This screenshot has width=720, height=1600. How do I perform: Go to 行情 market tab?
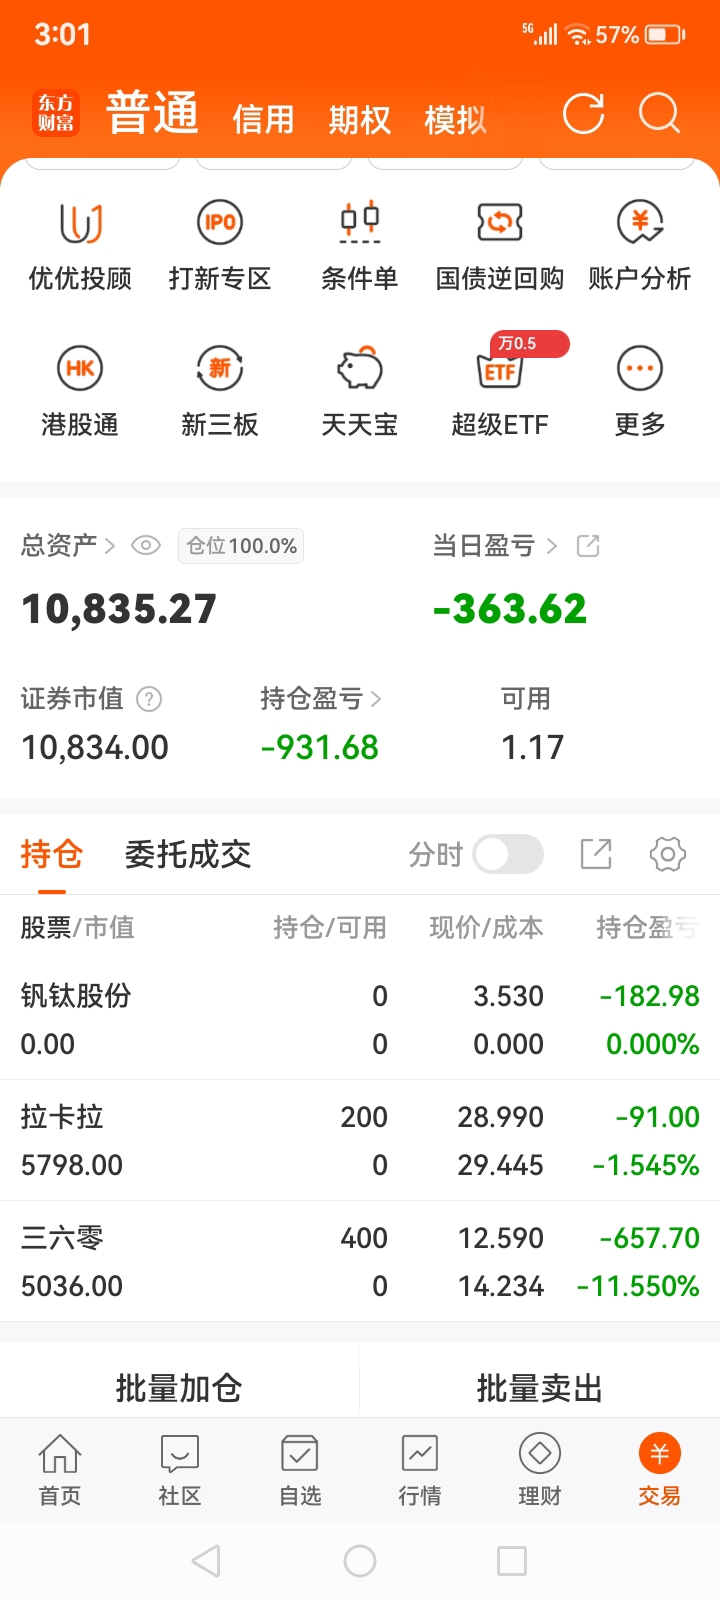(x=420, y=1469)
